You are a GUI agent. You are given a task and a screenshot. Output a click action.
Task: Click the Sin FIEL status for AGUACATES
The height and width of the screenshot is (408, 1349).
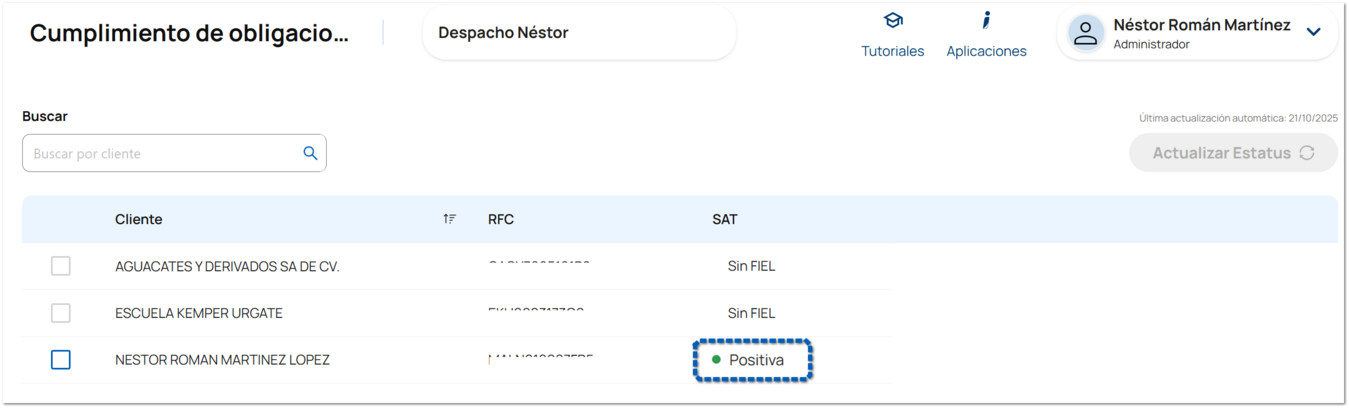point(751,266)
